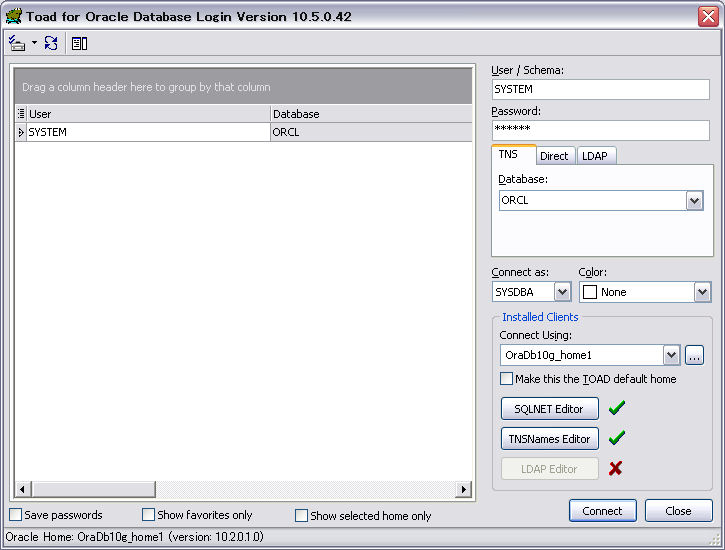Switch to the Direct tab

tap(554, 156)
